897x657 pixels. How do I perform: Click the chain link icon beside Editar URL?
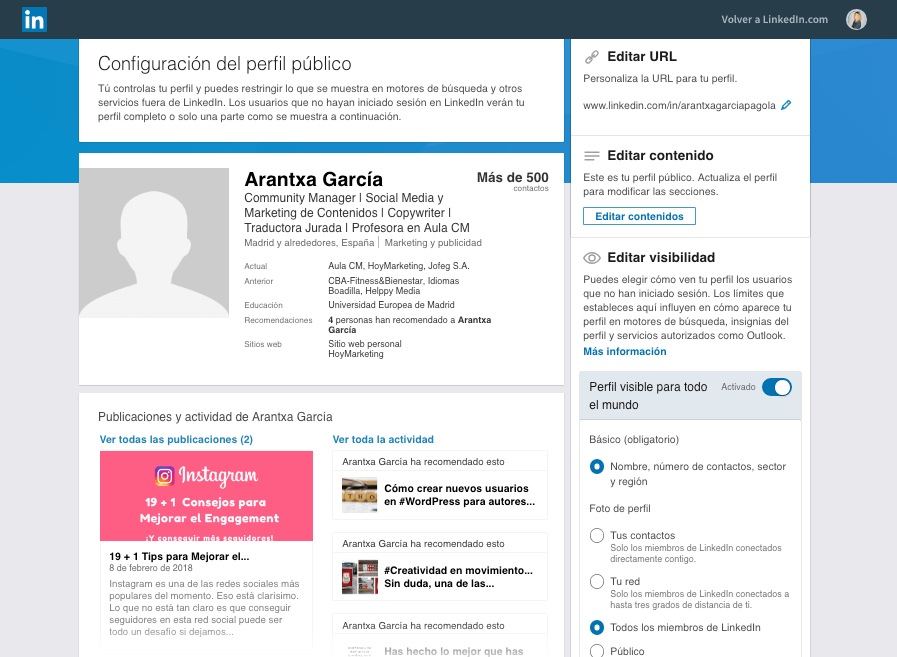591,55
